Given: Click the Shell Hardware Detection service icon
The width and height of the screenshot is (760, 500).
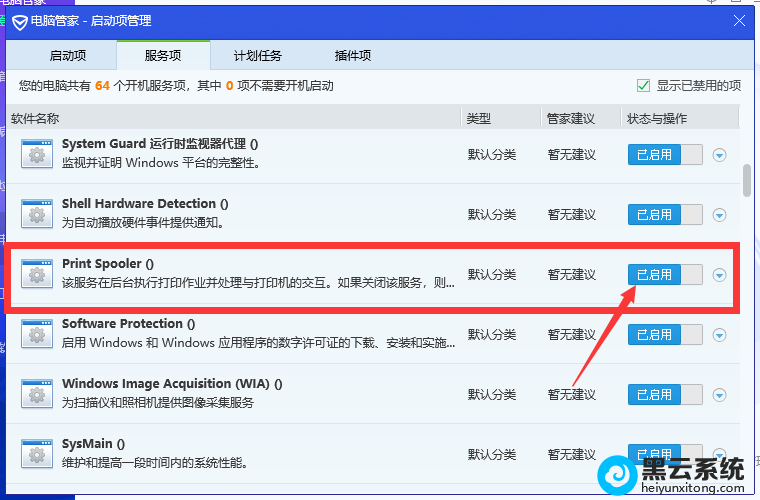Looking at the screenshot, I should [37, 214].
